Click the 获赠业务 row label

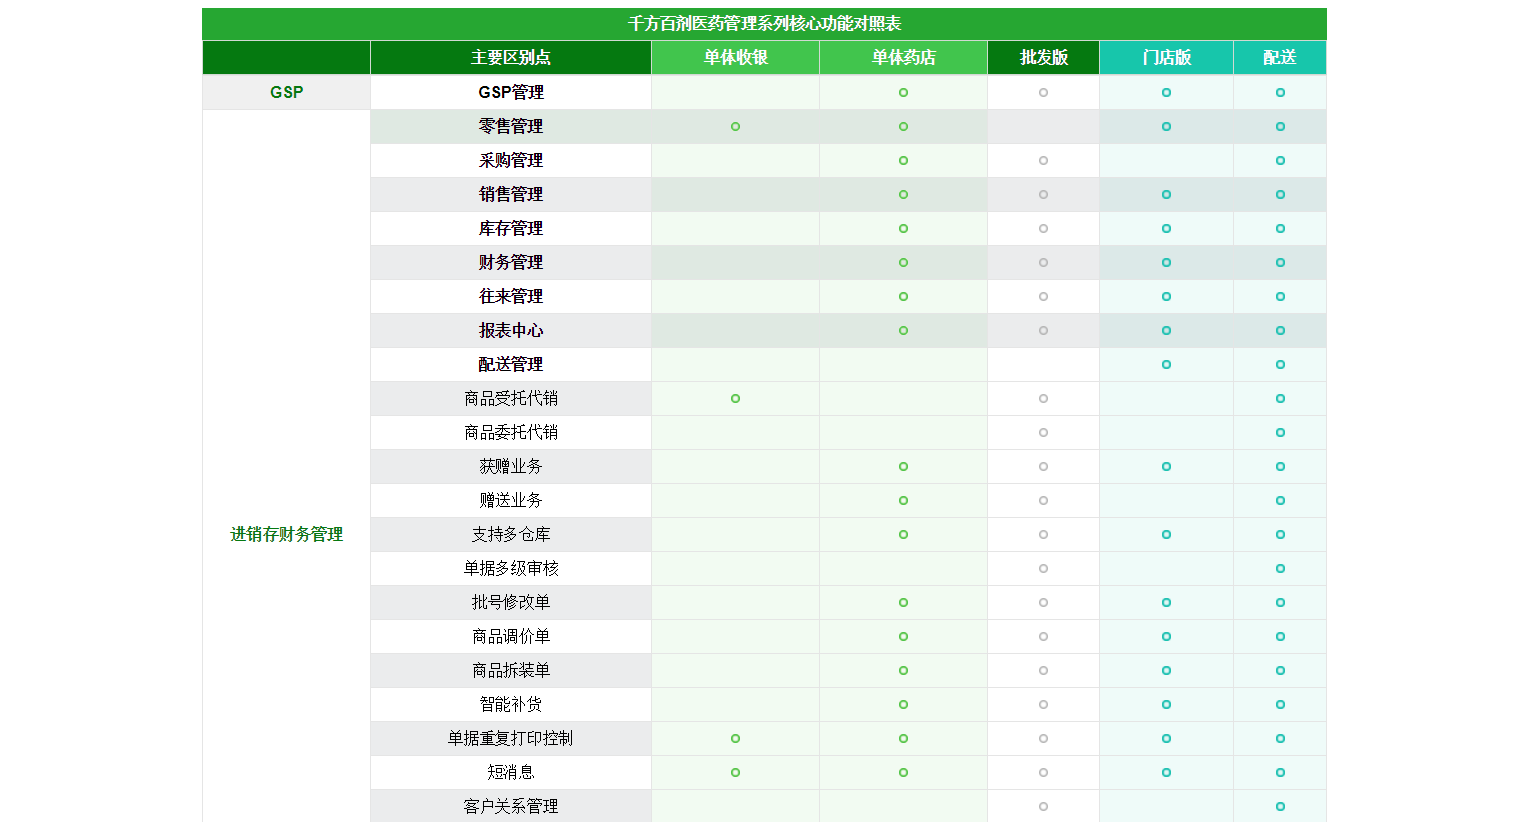[x=511, y=466]
